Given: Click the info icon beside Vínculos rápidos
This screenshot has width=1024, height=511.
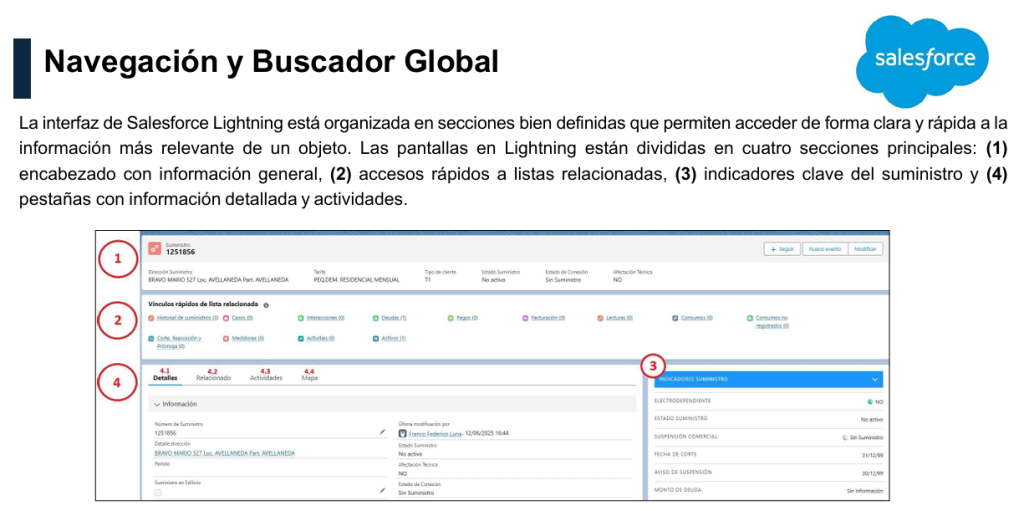Looking at the screenshot, I should (266, 303).
